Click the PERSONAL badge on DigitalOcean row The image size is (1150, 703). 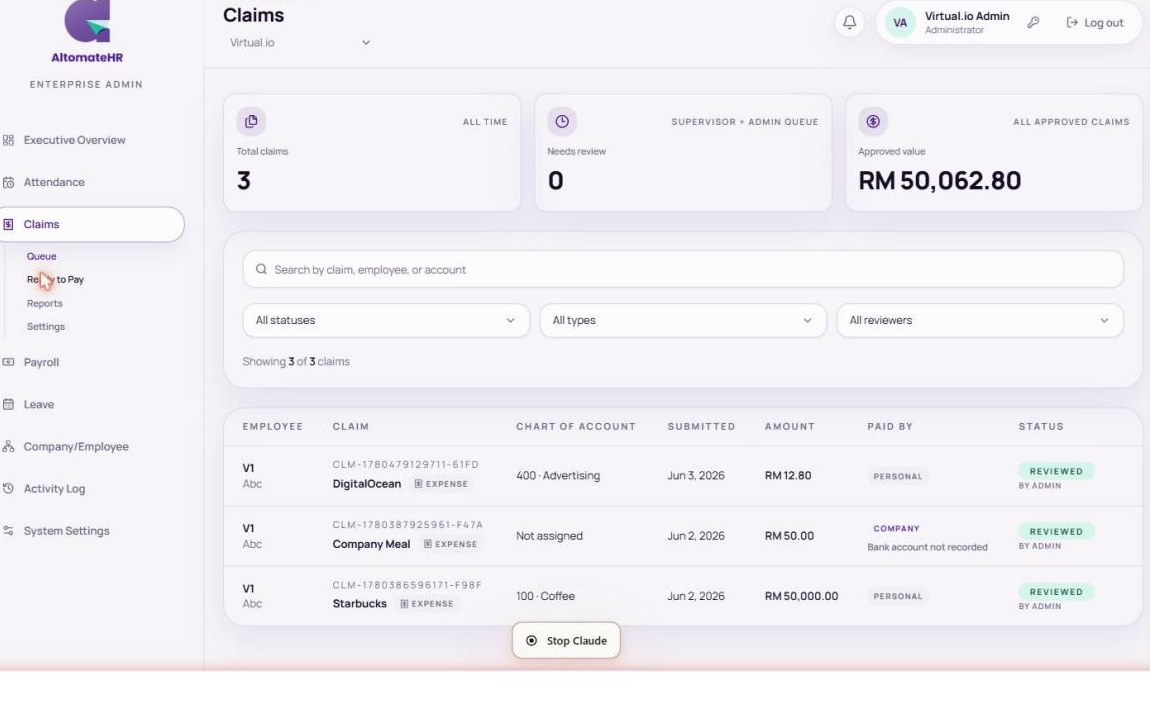[x=898, y=476]
